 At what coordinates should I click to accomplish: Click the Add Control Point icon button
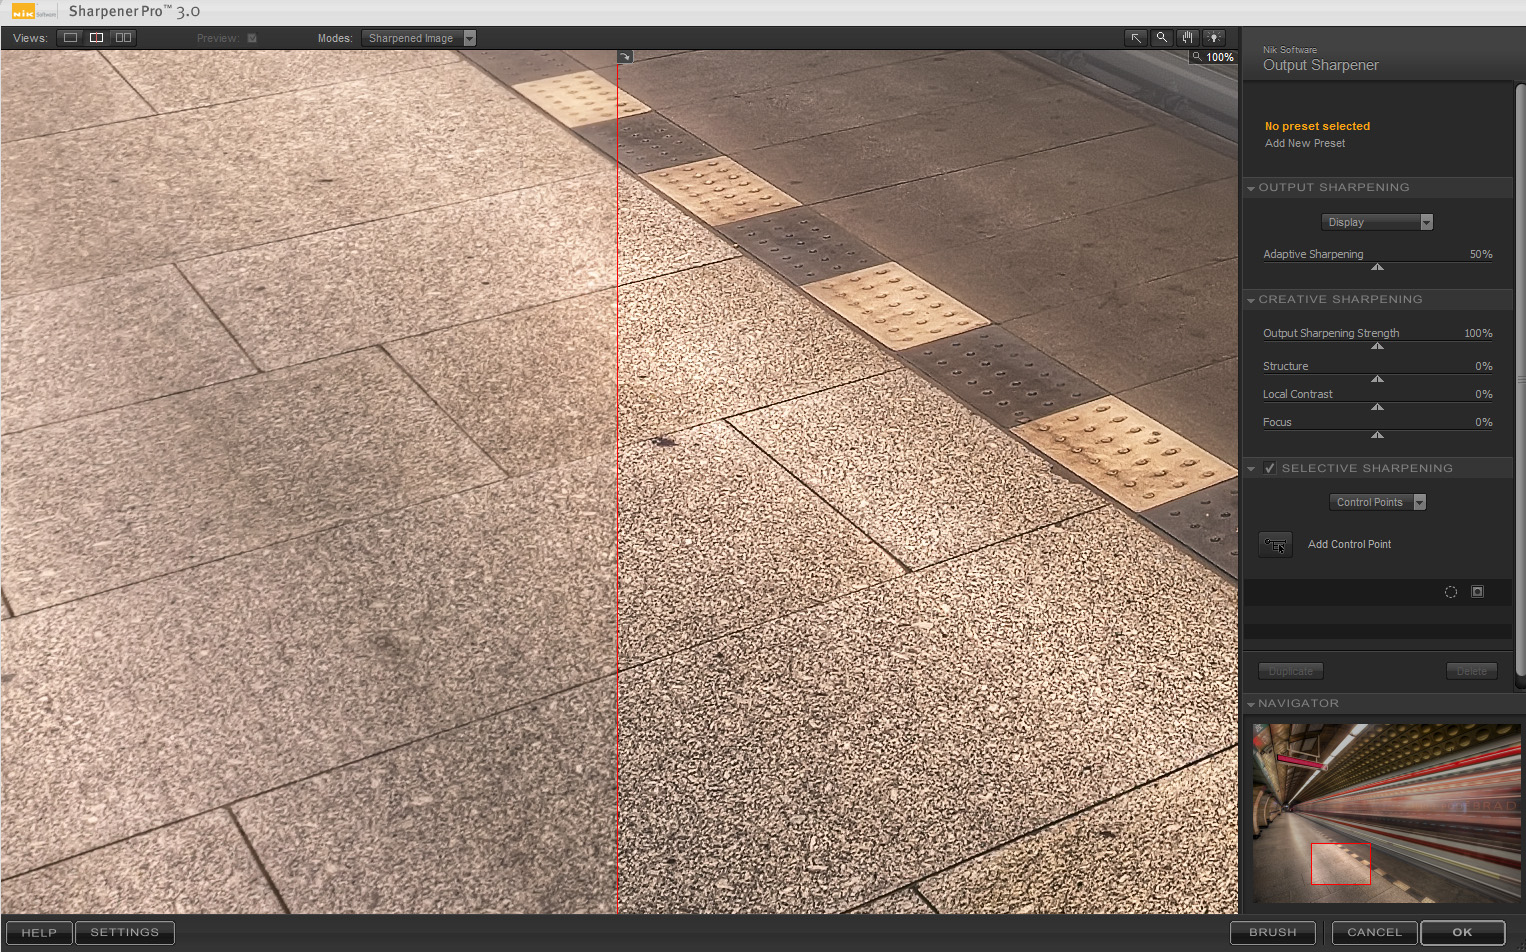tap(1275, 545)
